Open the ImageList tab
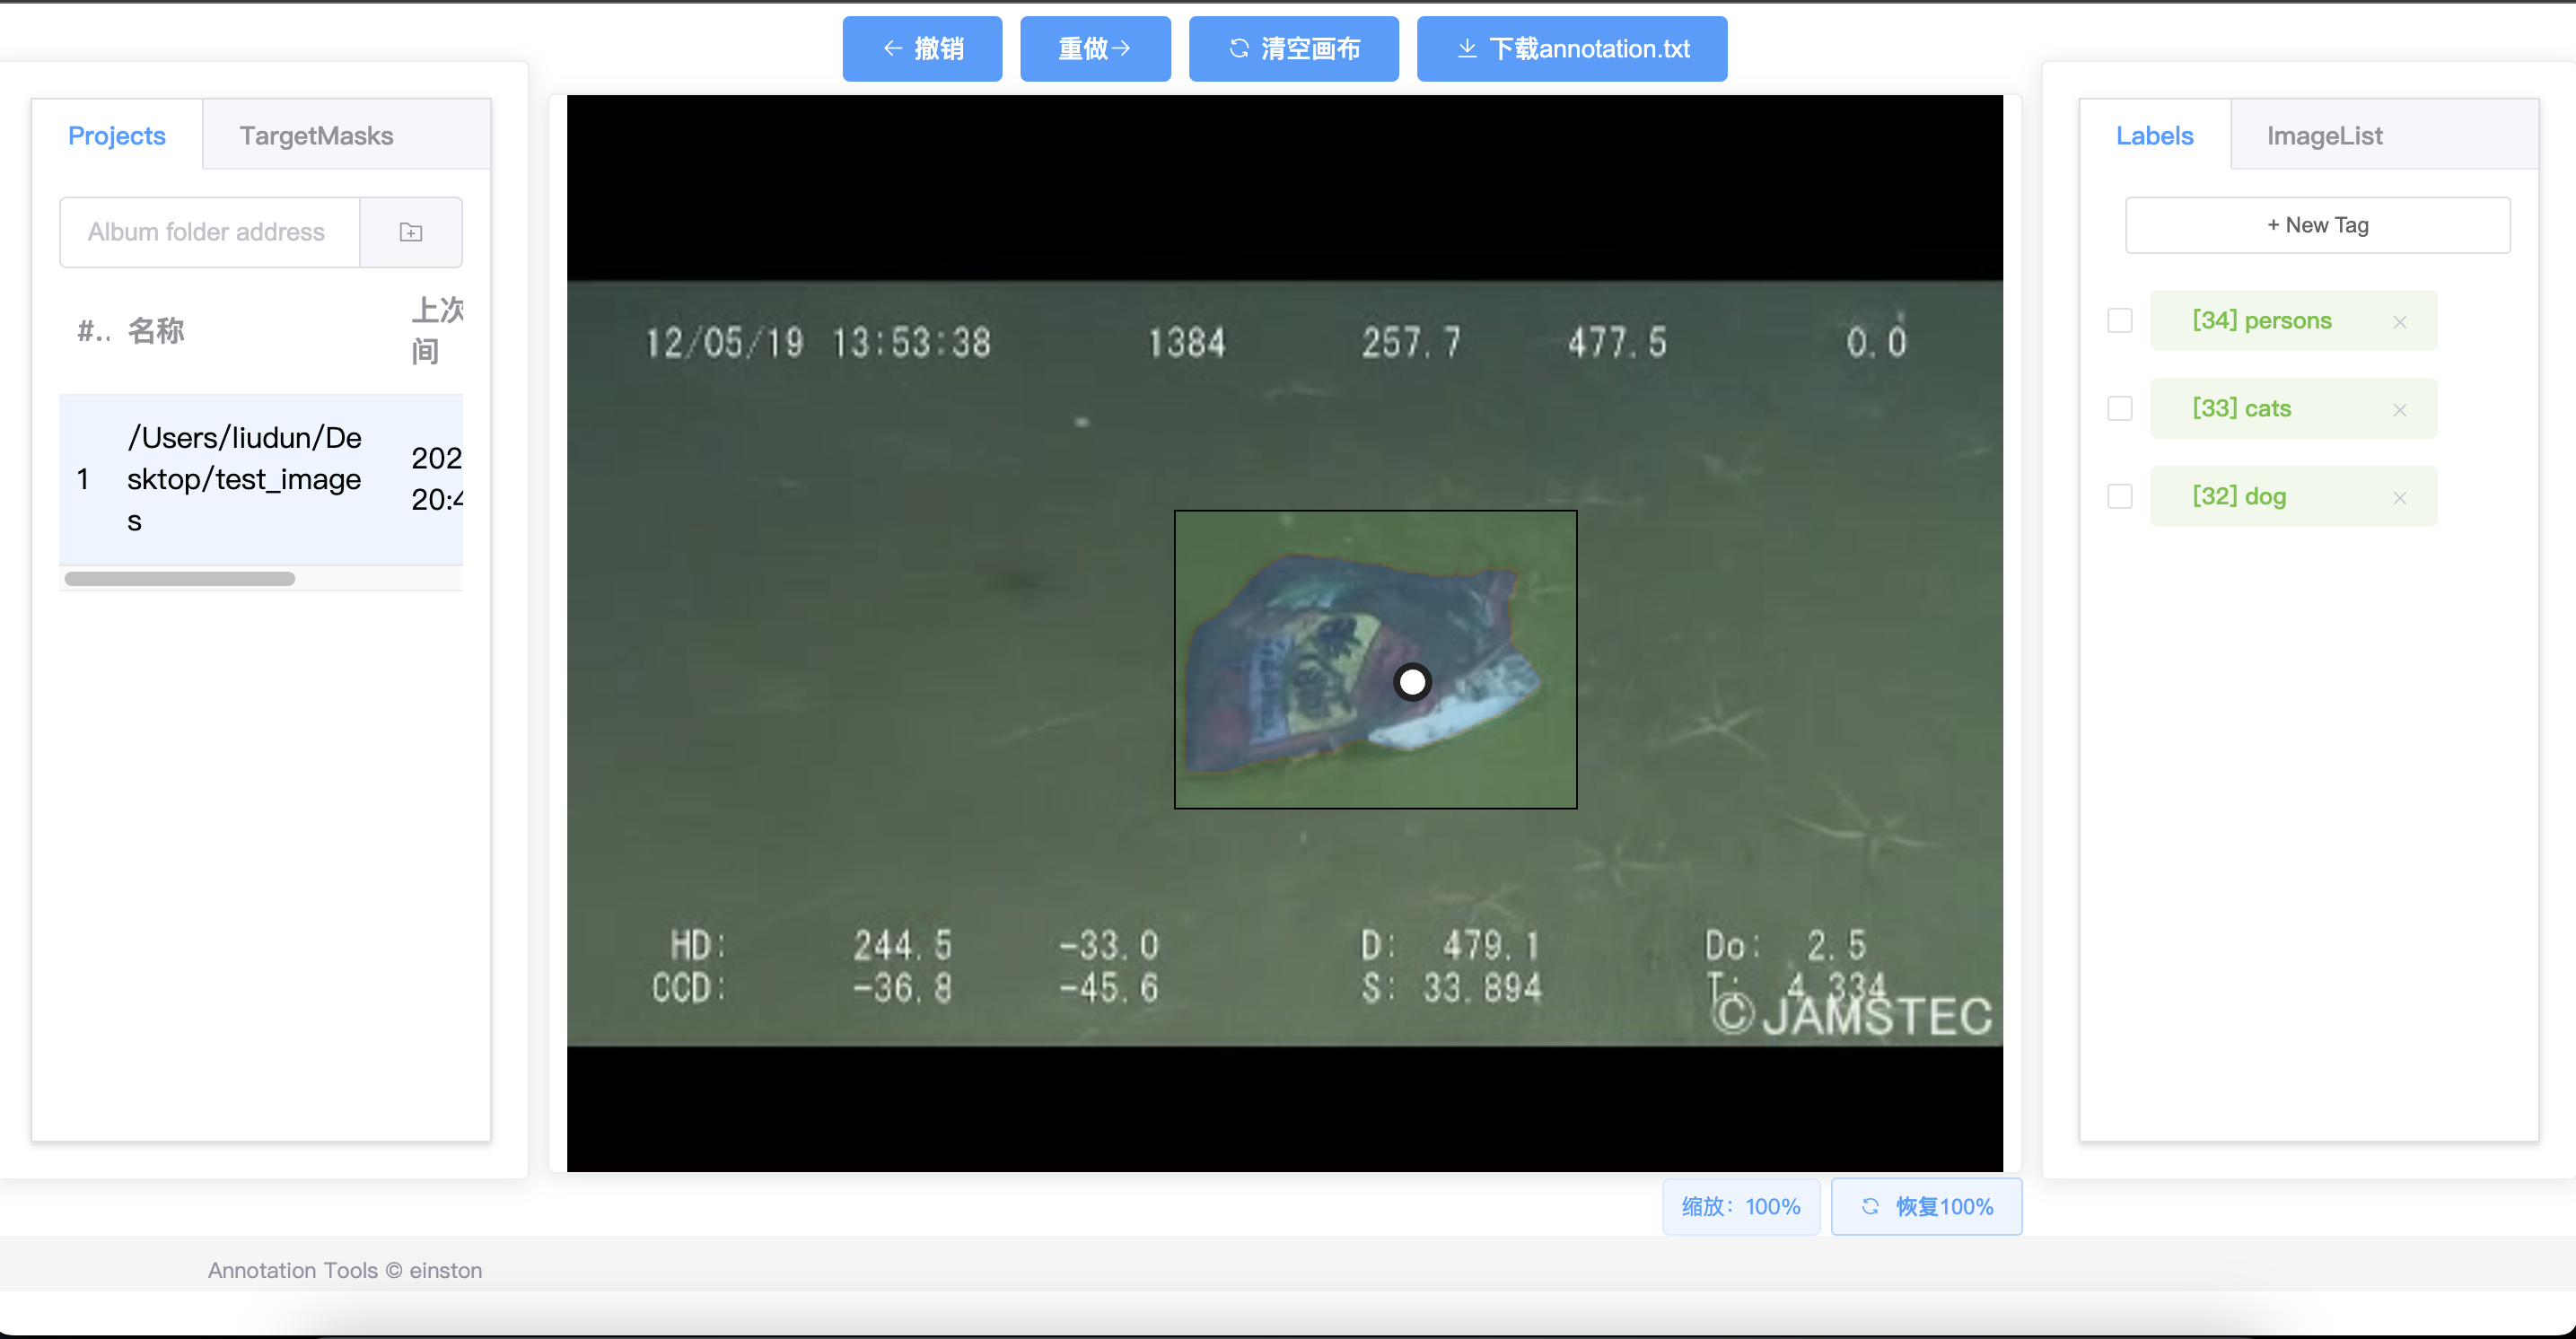 click(x=2324, y=135)
